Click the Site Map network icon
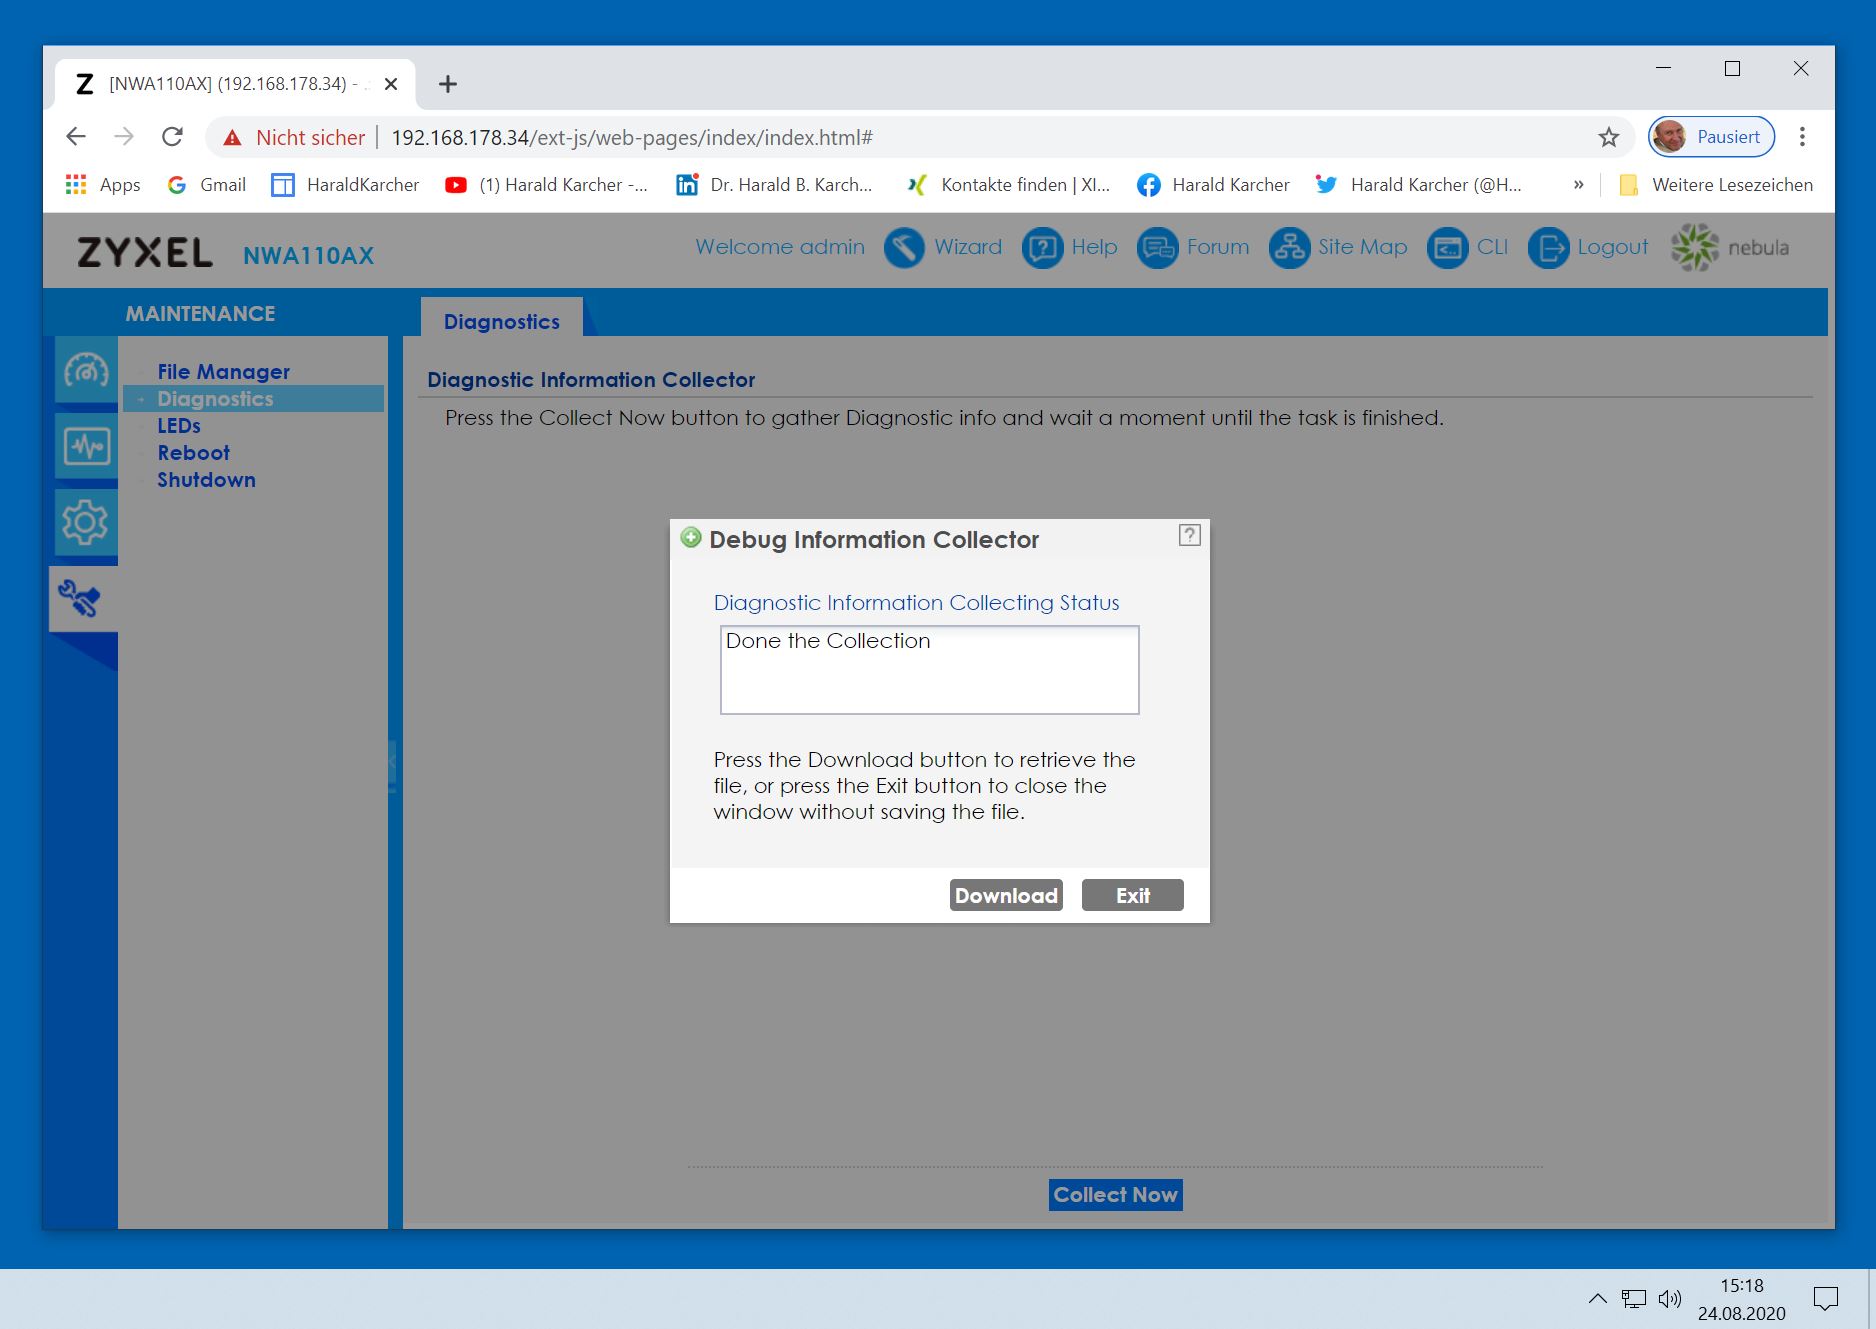 pos(1289,248)
